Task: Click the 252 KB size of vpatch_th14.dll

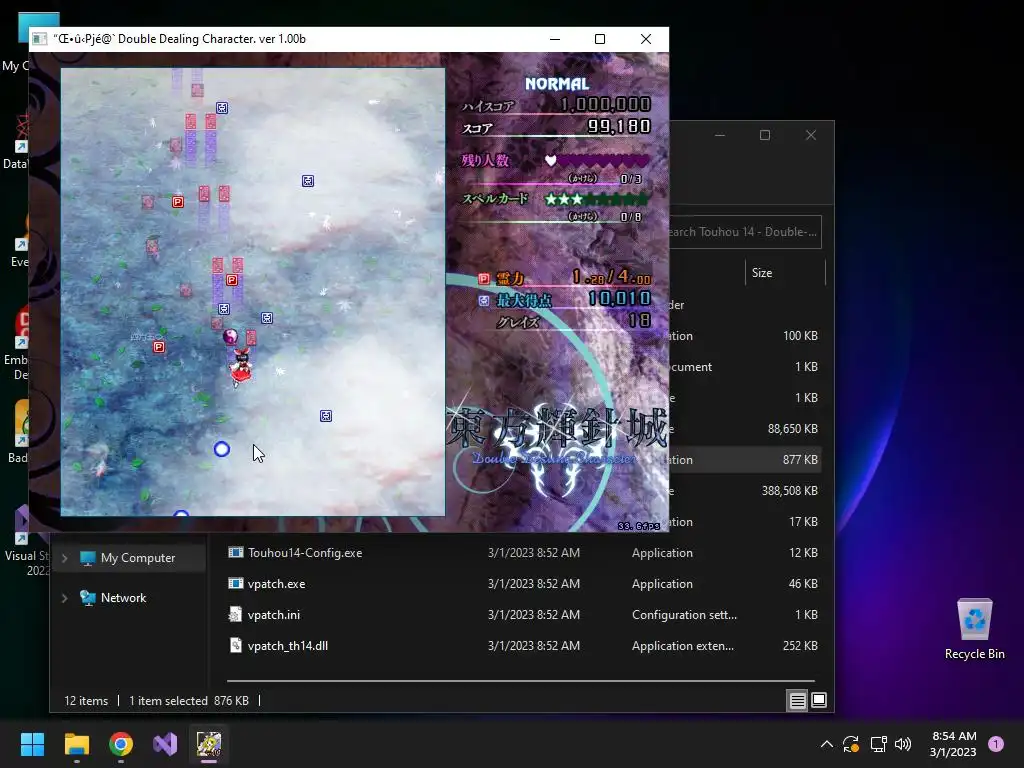Action: pos(800,645)
